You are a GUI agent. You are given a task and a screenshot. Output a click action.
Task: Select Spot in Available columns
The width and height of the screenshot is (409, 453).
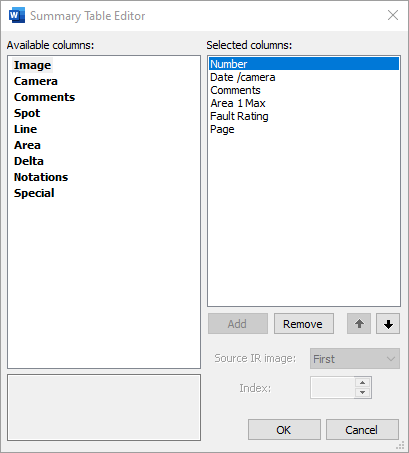coord(27,113)
